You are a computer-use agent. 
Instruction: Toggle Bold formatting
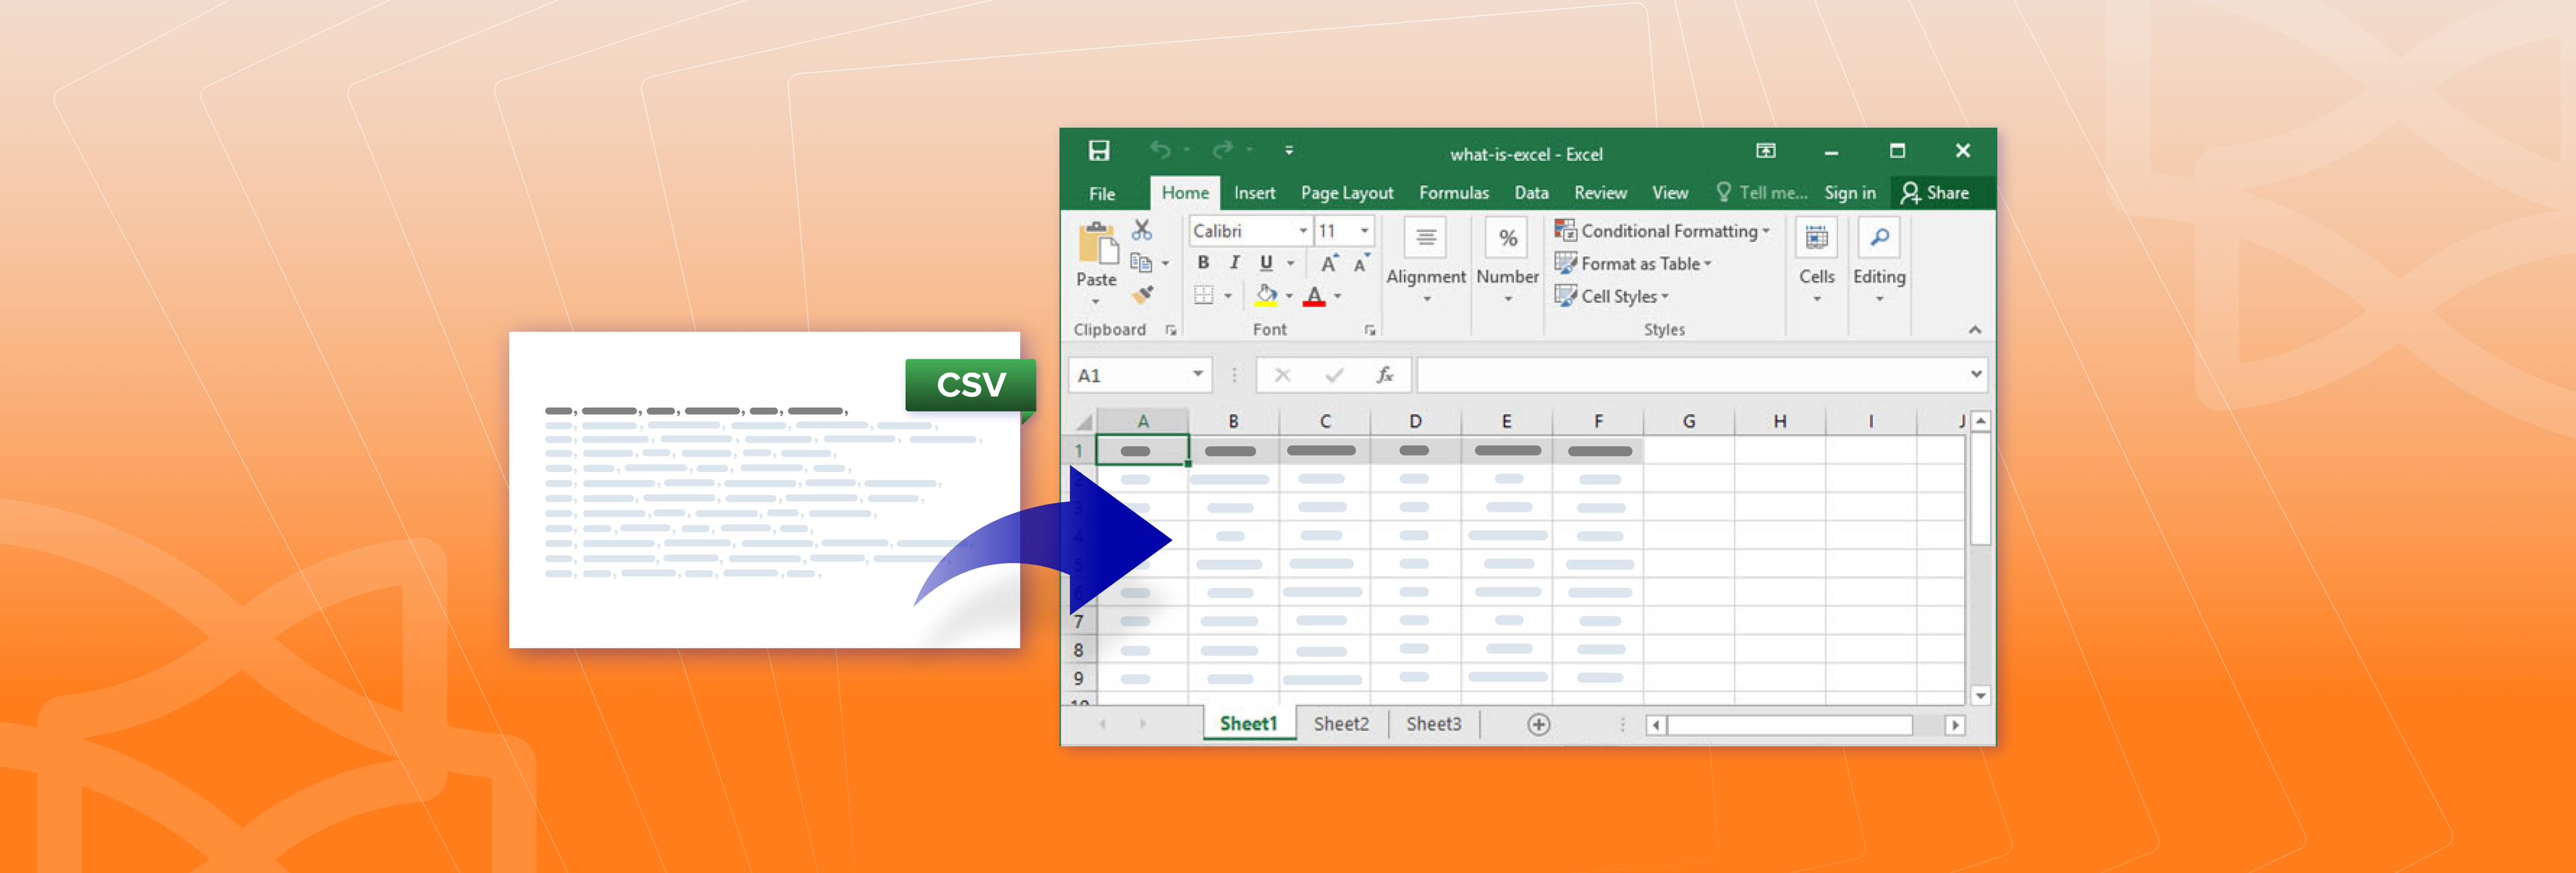1203,262
